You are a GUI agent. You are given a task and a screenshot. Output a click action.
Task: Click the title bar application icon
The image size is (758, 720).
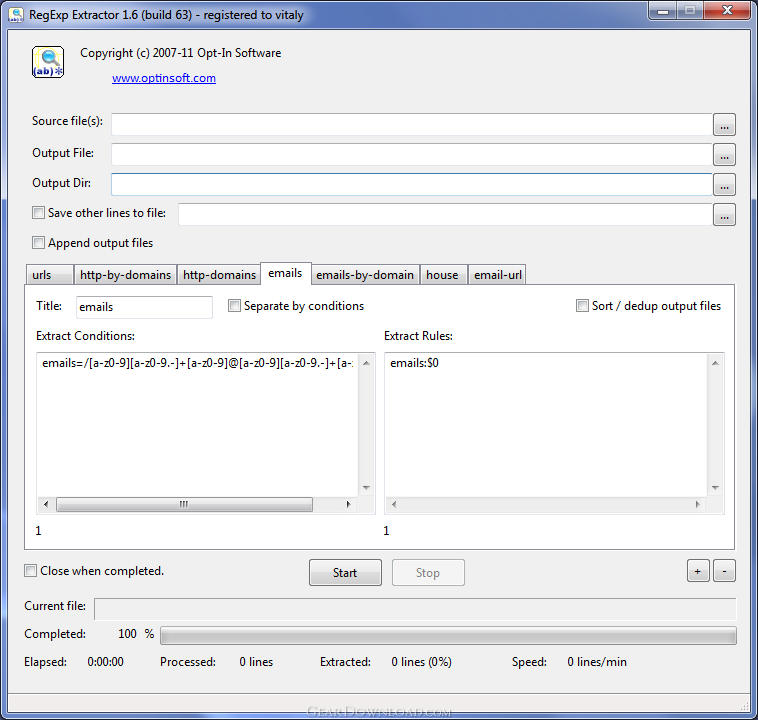pyautogui.click(x=16, y=11)
